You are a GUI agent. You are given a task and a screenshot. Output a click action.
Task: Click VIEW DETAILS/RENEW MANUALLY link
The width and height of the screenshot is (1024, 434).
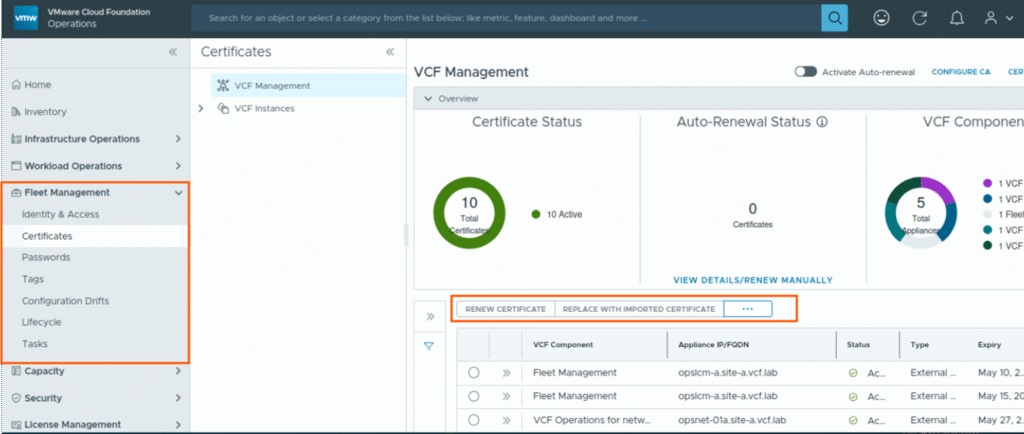752,280
